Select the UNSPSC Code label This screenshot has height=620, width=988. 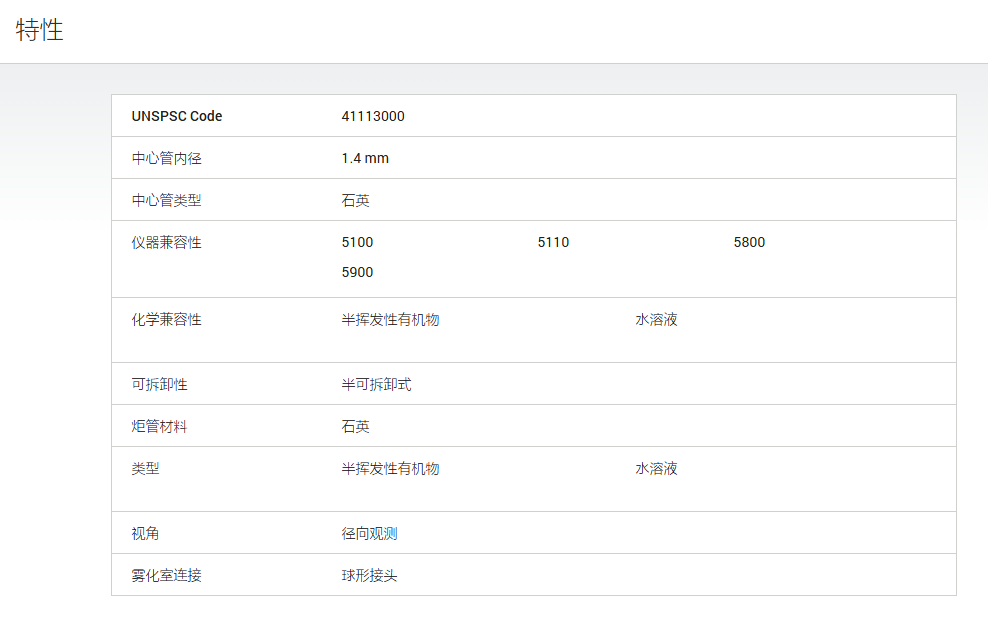[176, 116]
